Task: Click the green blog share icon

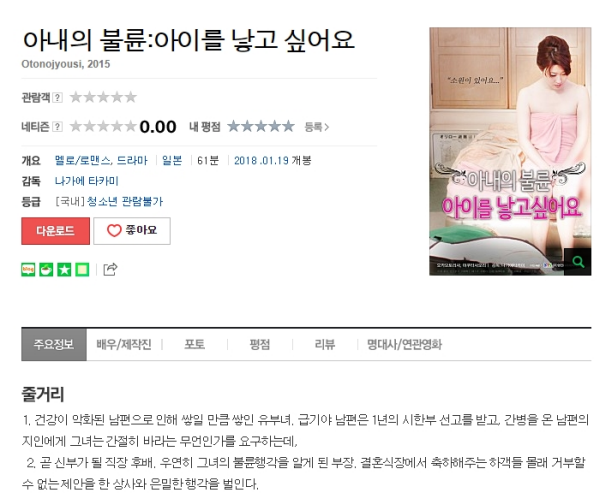Action: tap(28, 269)
